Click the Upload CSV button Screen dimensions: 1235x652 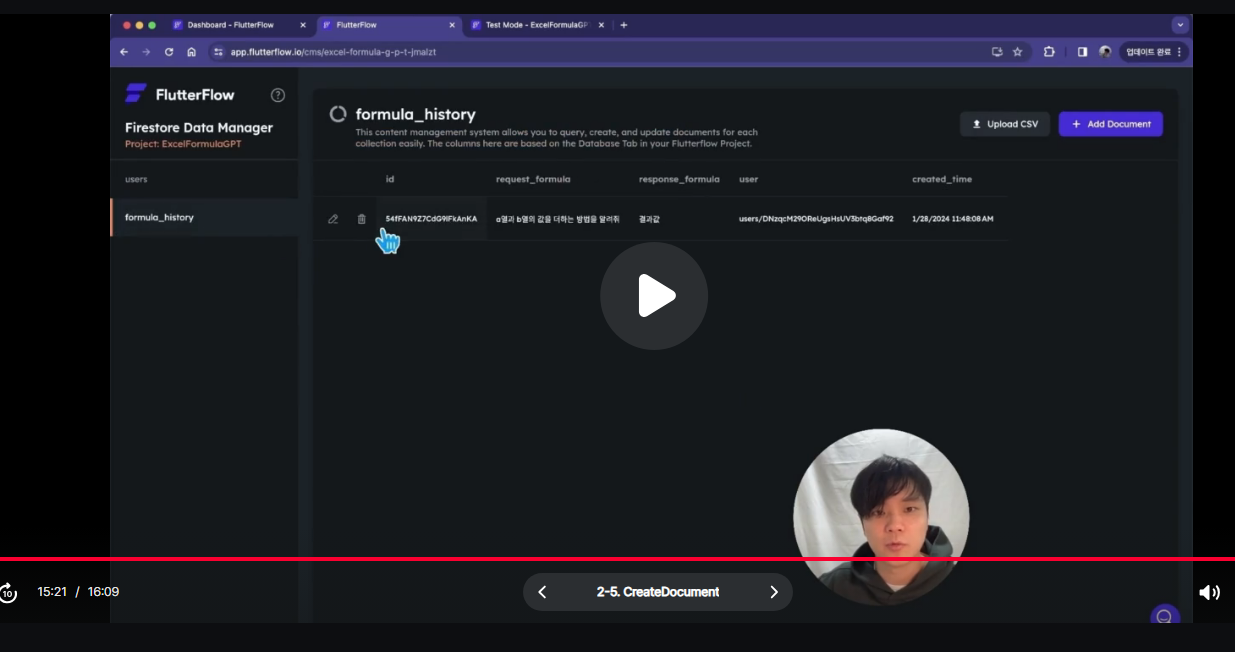(x=1004, y=124)
